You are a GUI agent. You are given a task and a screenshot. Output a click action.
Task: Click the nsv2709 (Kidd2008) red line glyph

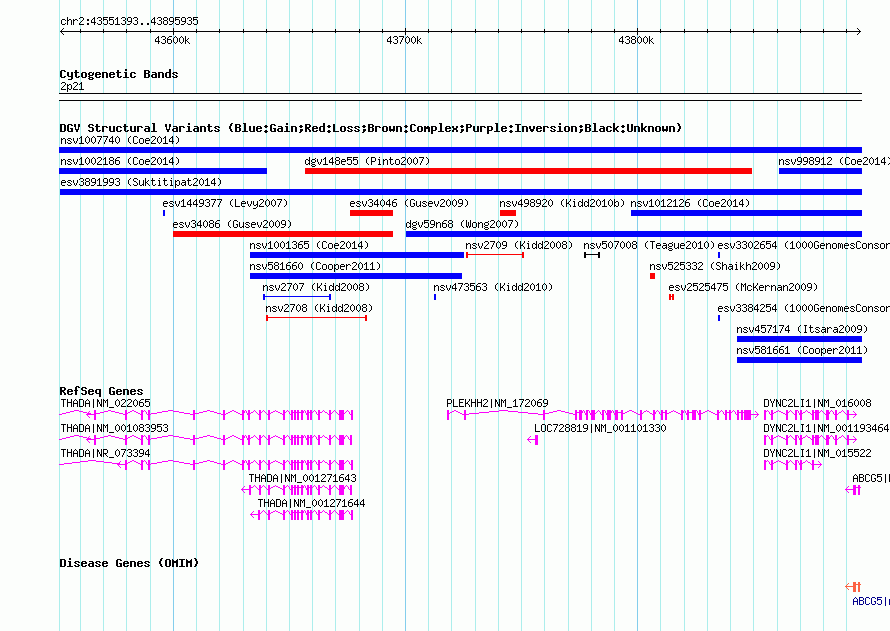click(494, 255)
